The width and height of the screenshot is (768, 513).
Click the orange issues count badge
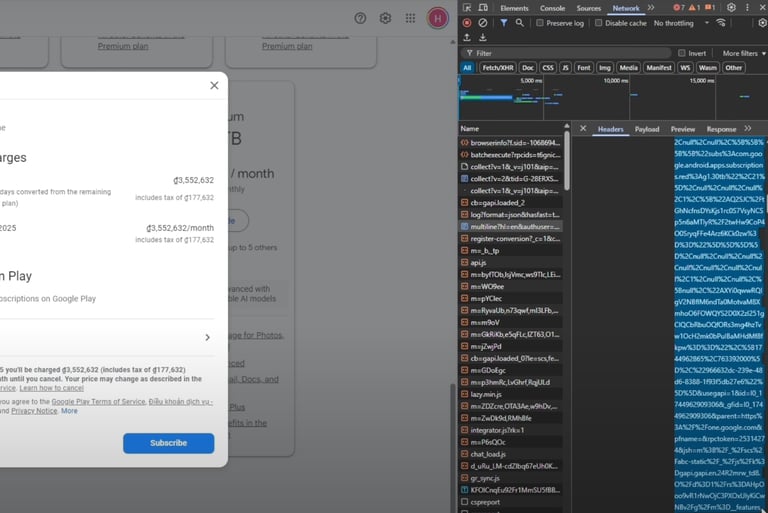click(710, 8)
